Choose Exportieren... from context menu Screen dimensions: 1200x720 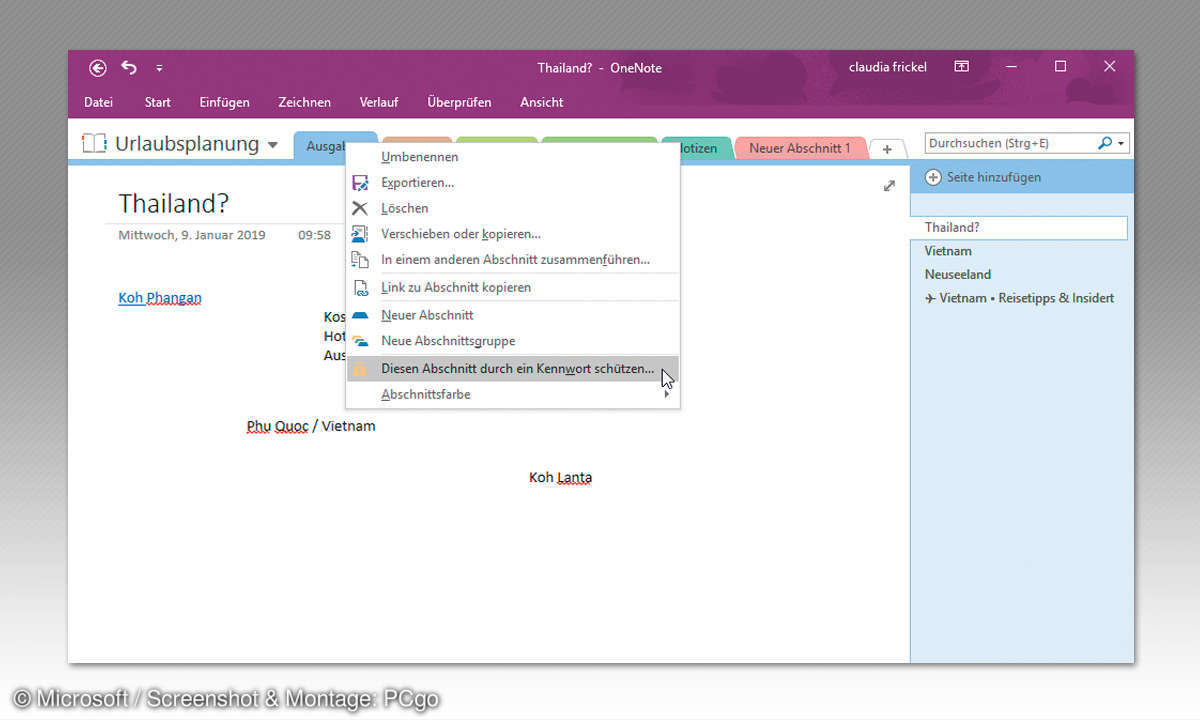tap(512, 183)
